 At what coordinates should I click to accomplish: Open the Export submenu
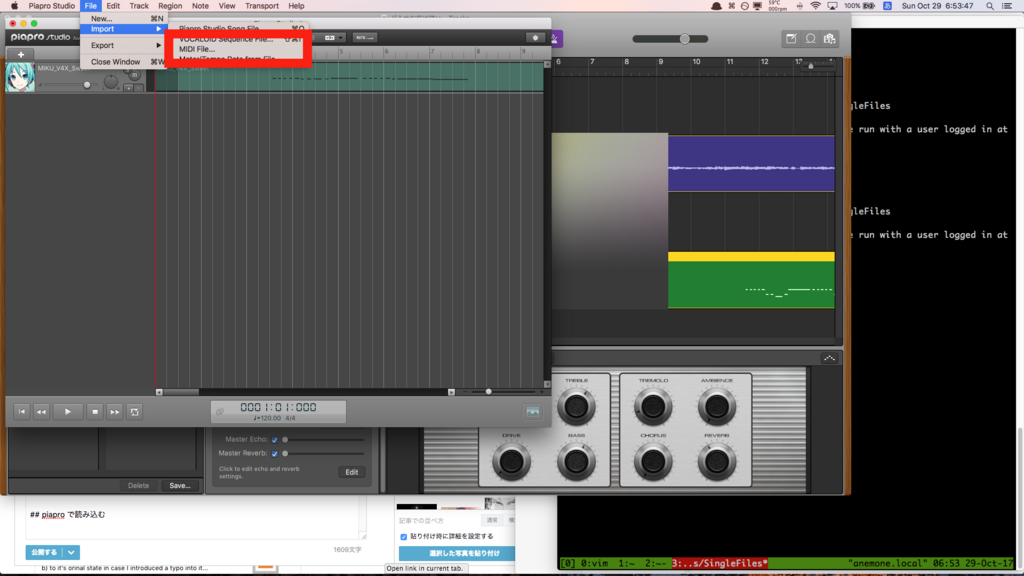pos(123,45)
